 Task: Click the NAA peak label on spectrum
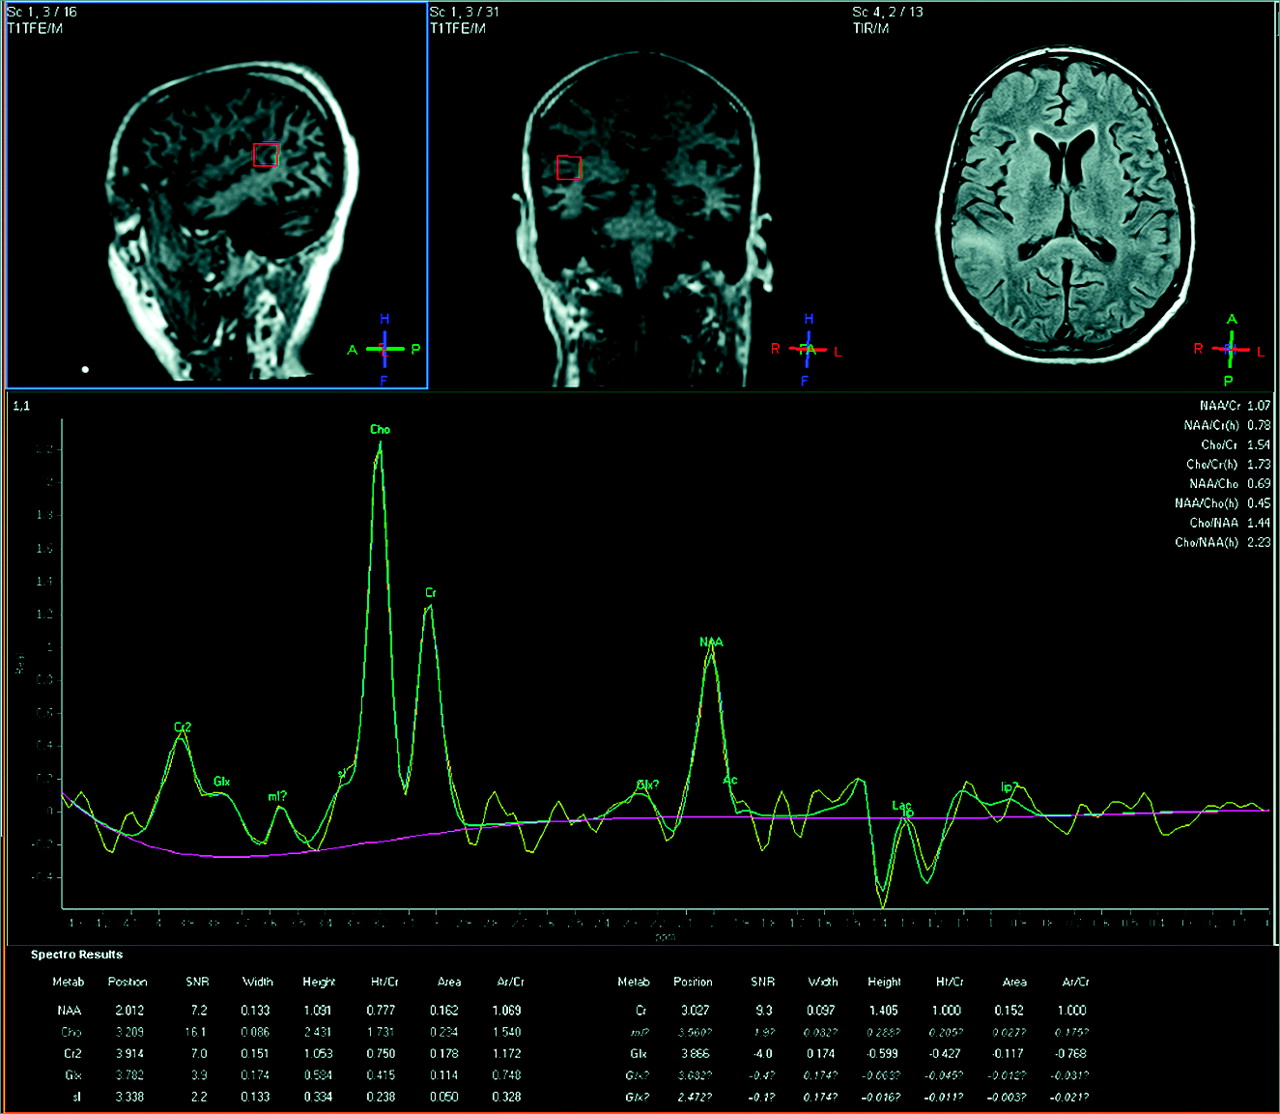point(711,642)
